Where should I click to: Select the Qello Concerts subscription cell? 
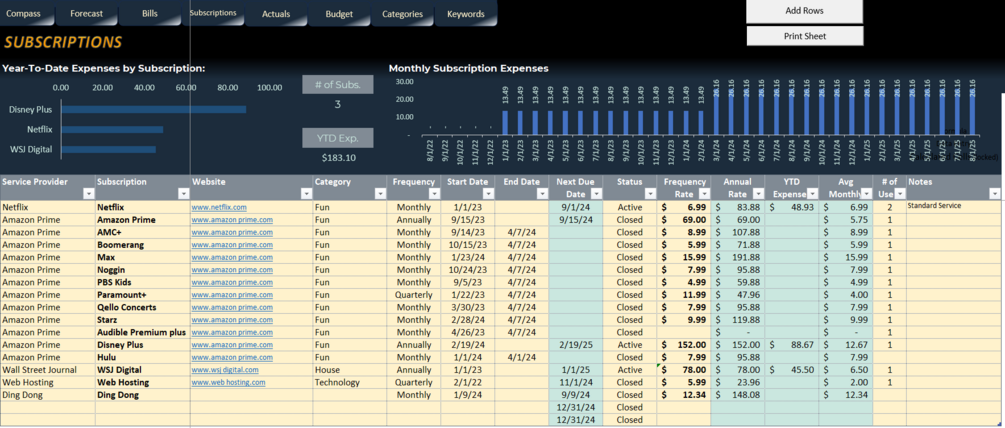pos(142,308)
